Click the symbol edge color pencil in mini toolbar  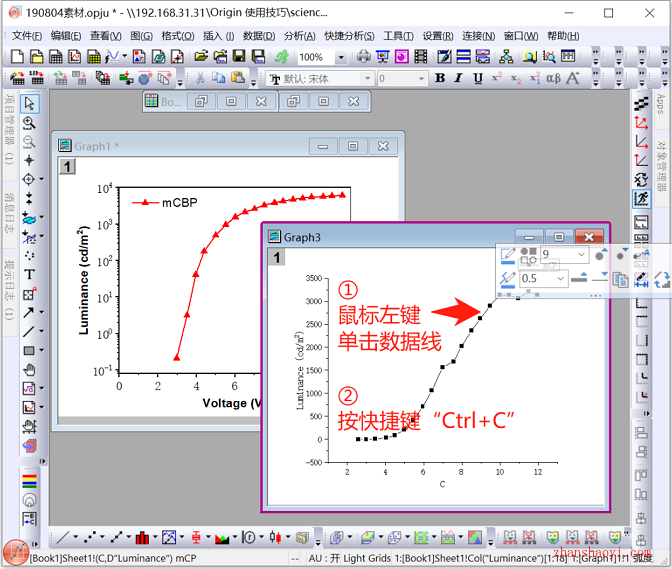tap(508, 255)
